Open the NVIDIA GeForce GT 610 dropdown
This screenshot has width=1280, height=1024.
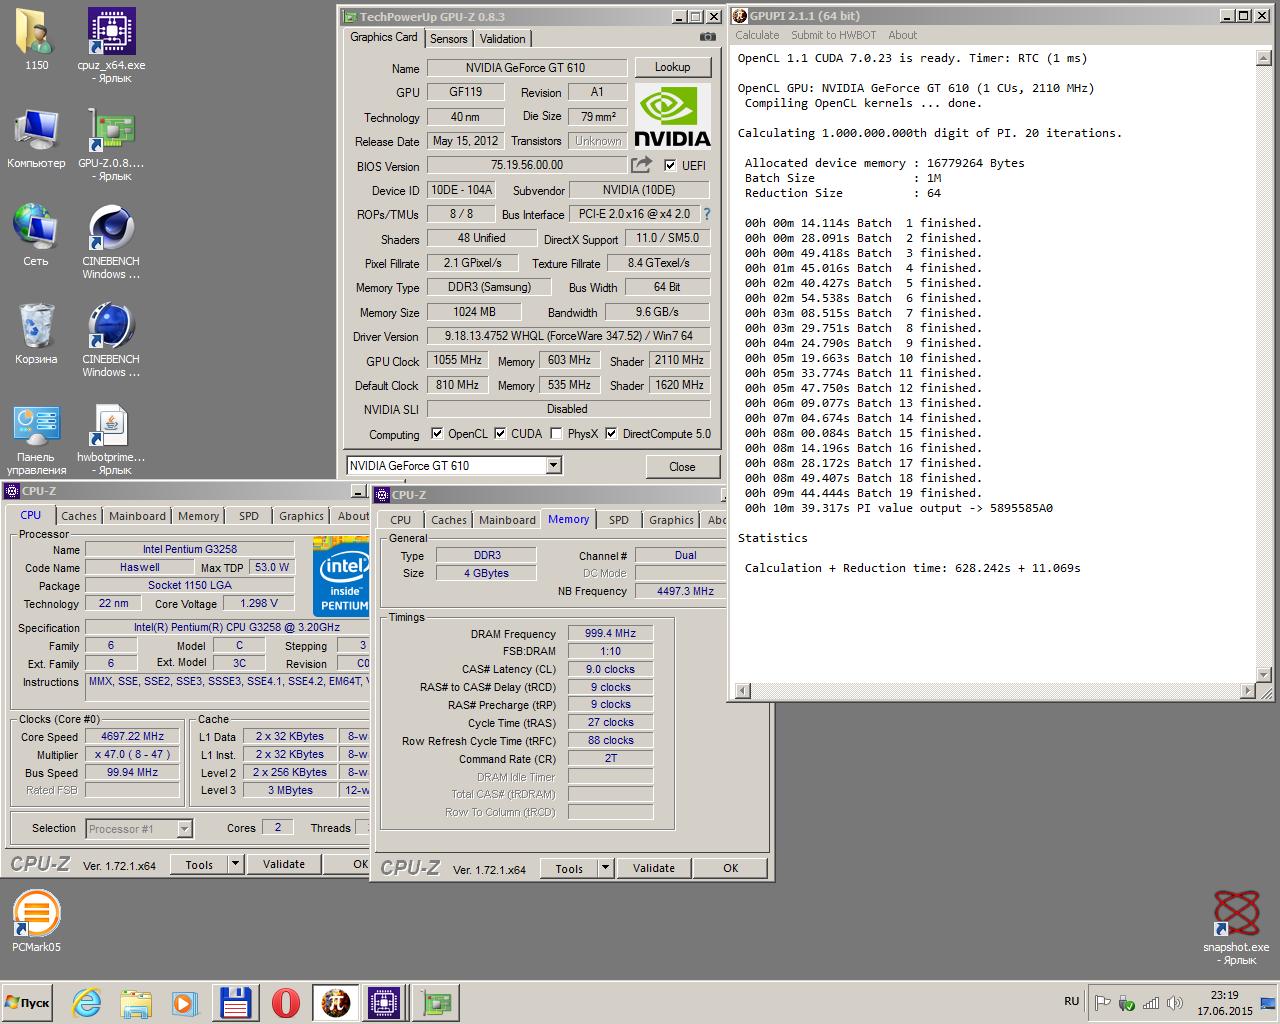pyautogui.click(x=553, y=465)
